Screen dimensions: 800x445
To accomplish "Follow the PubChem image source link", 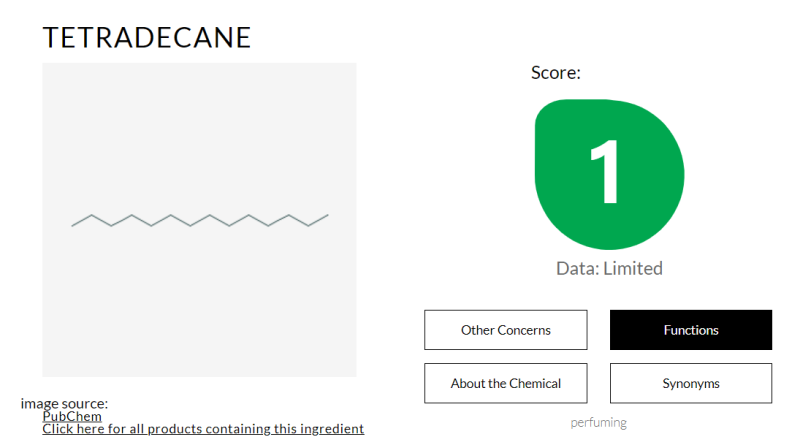I will tap(72, 416).
